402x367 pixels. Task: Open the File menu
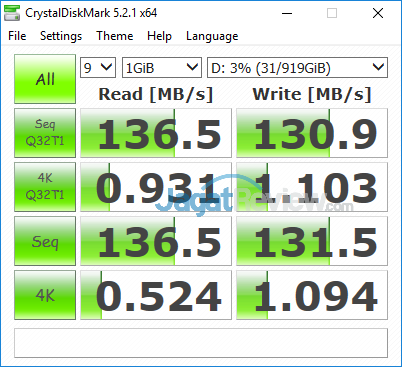pos(17,36)
